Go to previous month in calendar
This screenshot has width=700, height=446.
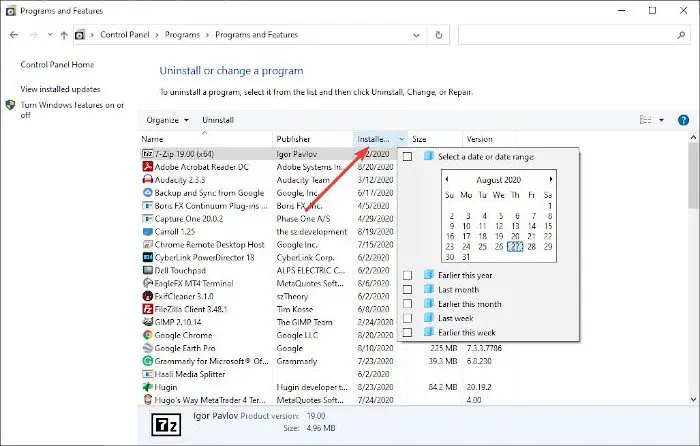pos(447,179)
